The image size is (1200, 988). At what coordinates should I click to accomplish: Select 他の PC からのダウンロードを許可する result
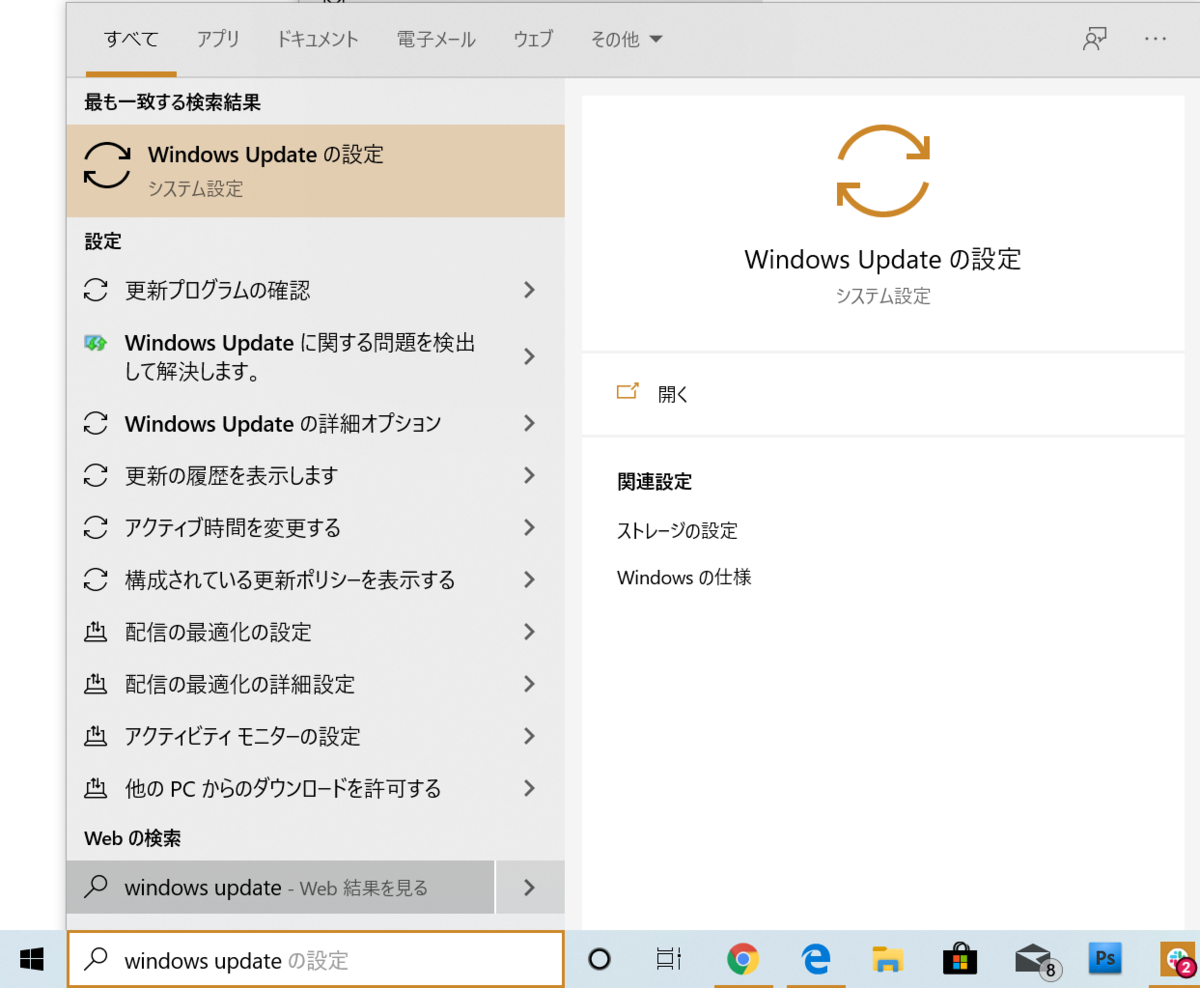click(315, 788)
